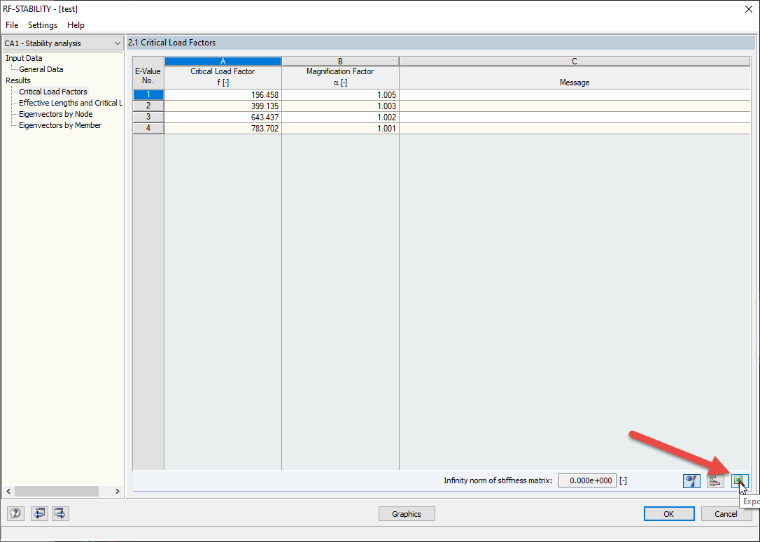The width and height of the screenshot is (760, 542).
Task: Go to the previous table window
Action: click(39, 513)
